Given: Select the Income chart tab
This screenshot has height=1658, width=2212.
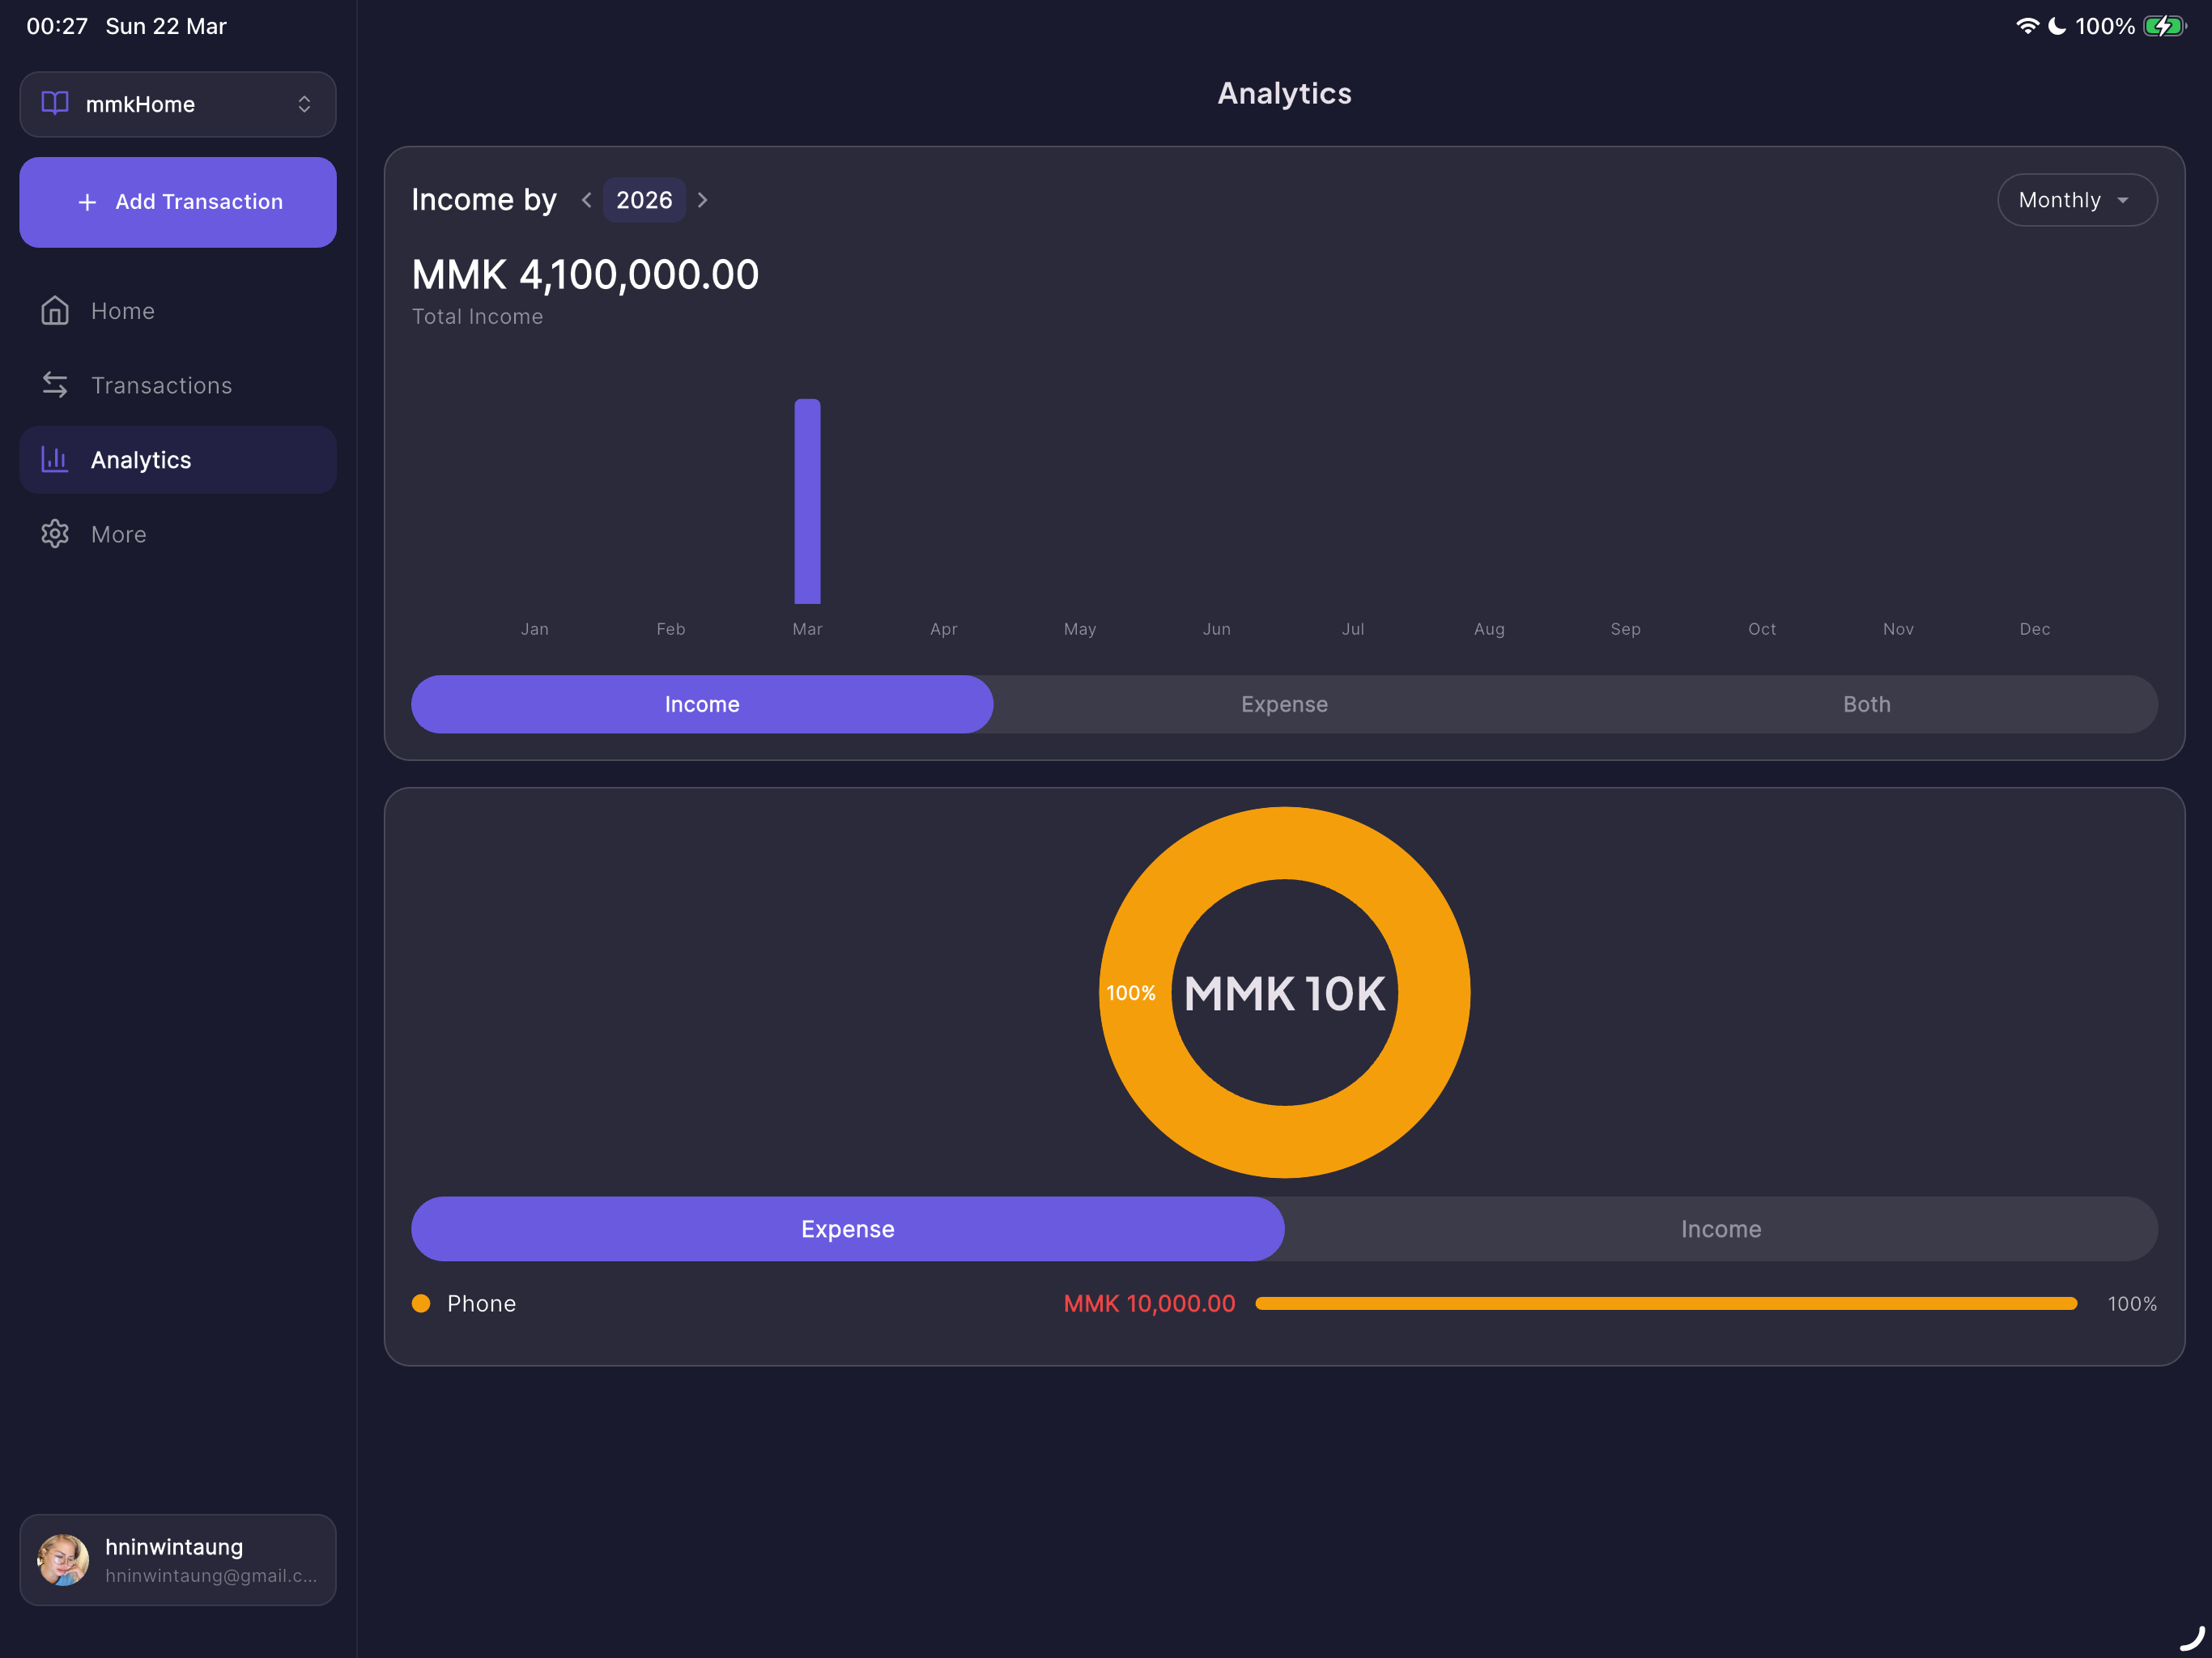Looking at the screenshot, I should pos(702,704).
